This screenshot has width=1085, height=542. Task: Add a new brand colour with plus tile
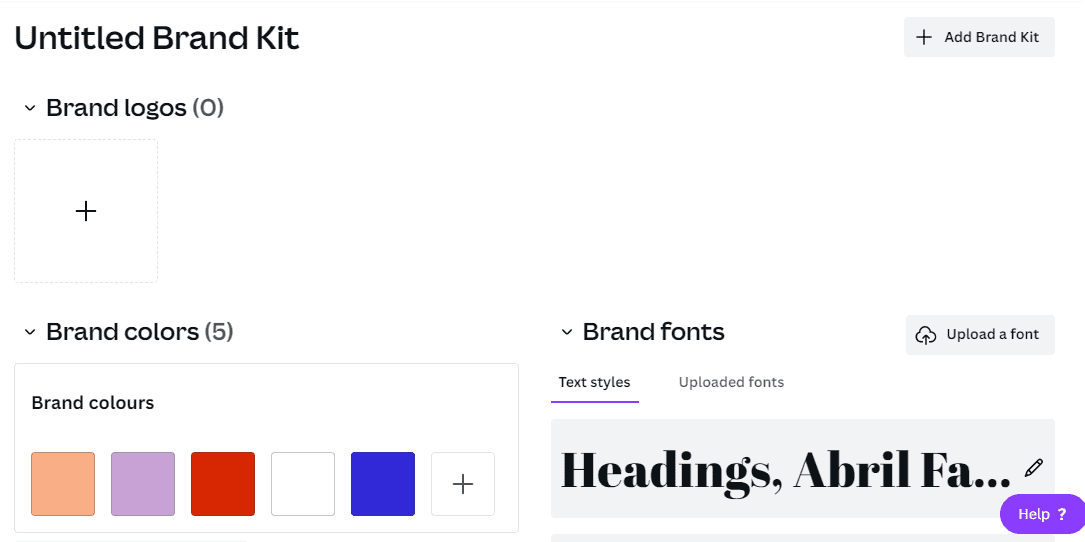point(463,484)
